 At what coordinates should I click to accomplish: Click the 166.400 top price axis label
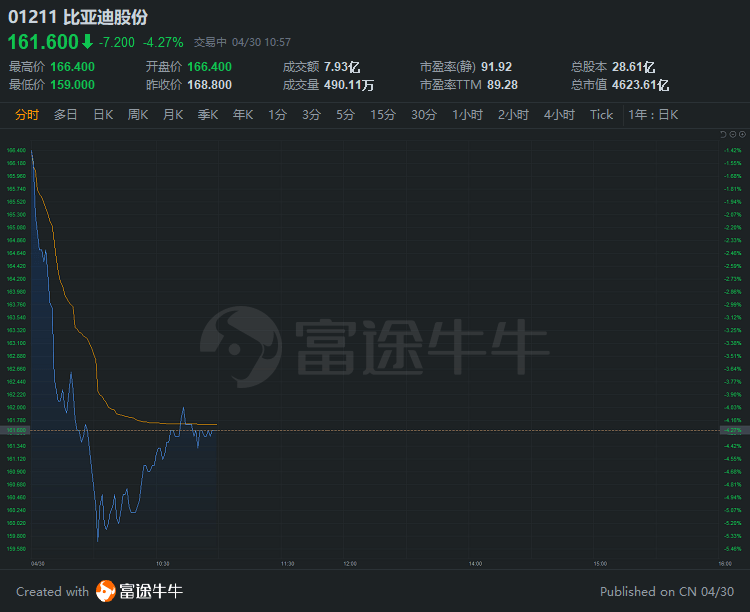click(16, 150)
